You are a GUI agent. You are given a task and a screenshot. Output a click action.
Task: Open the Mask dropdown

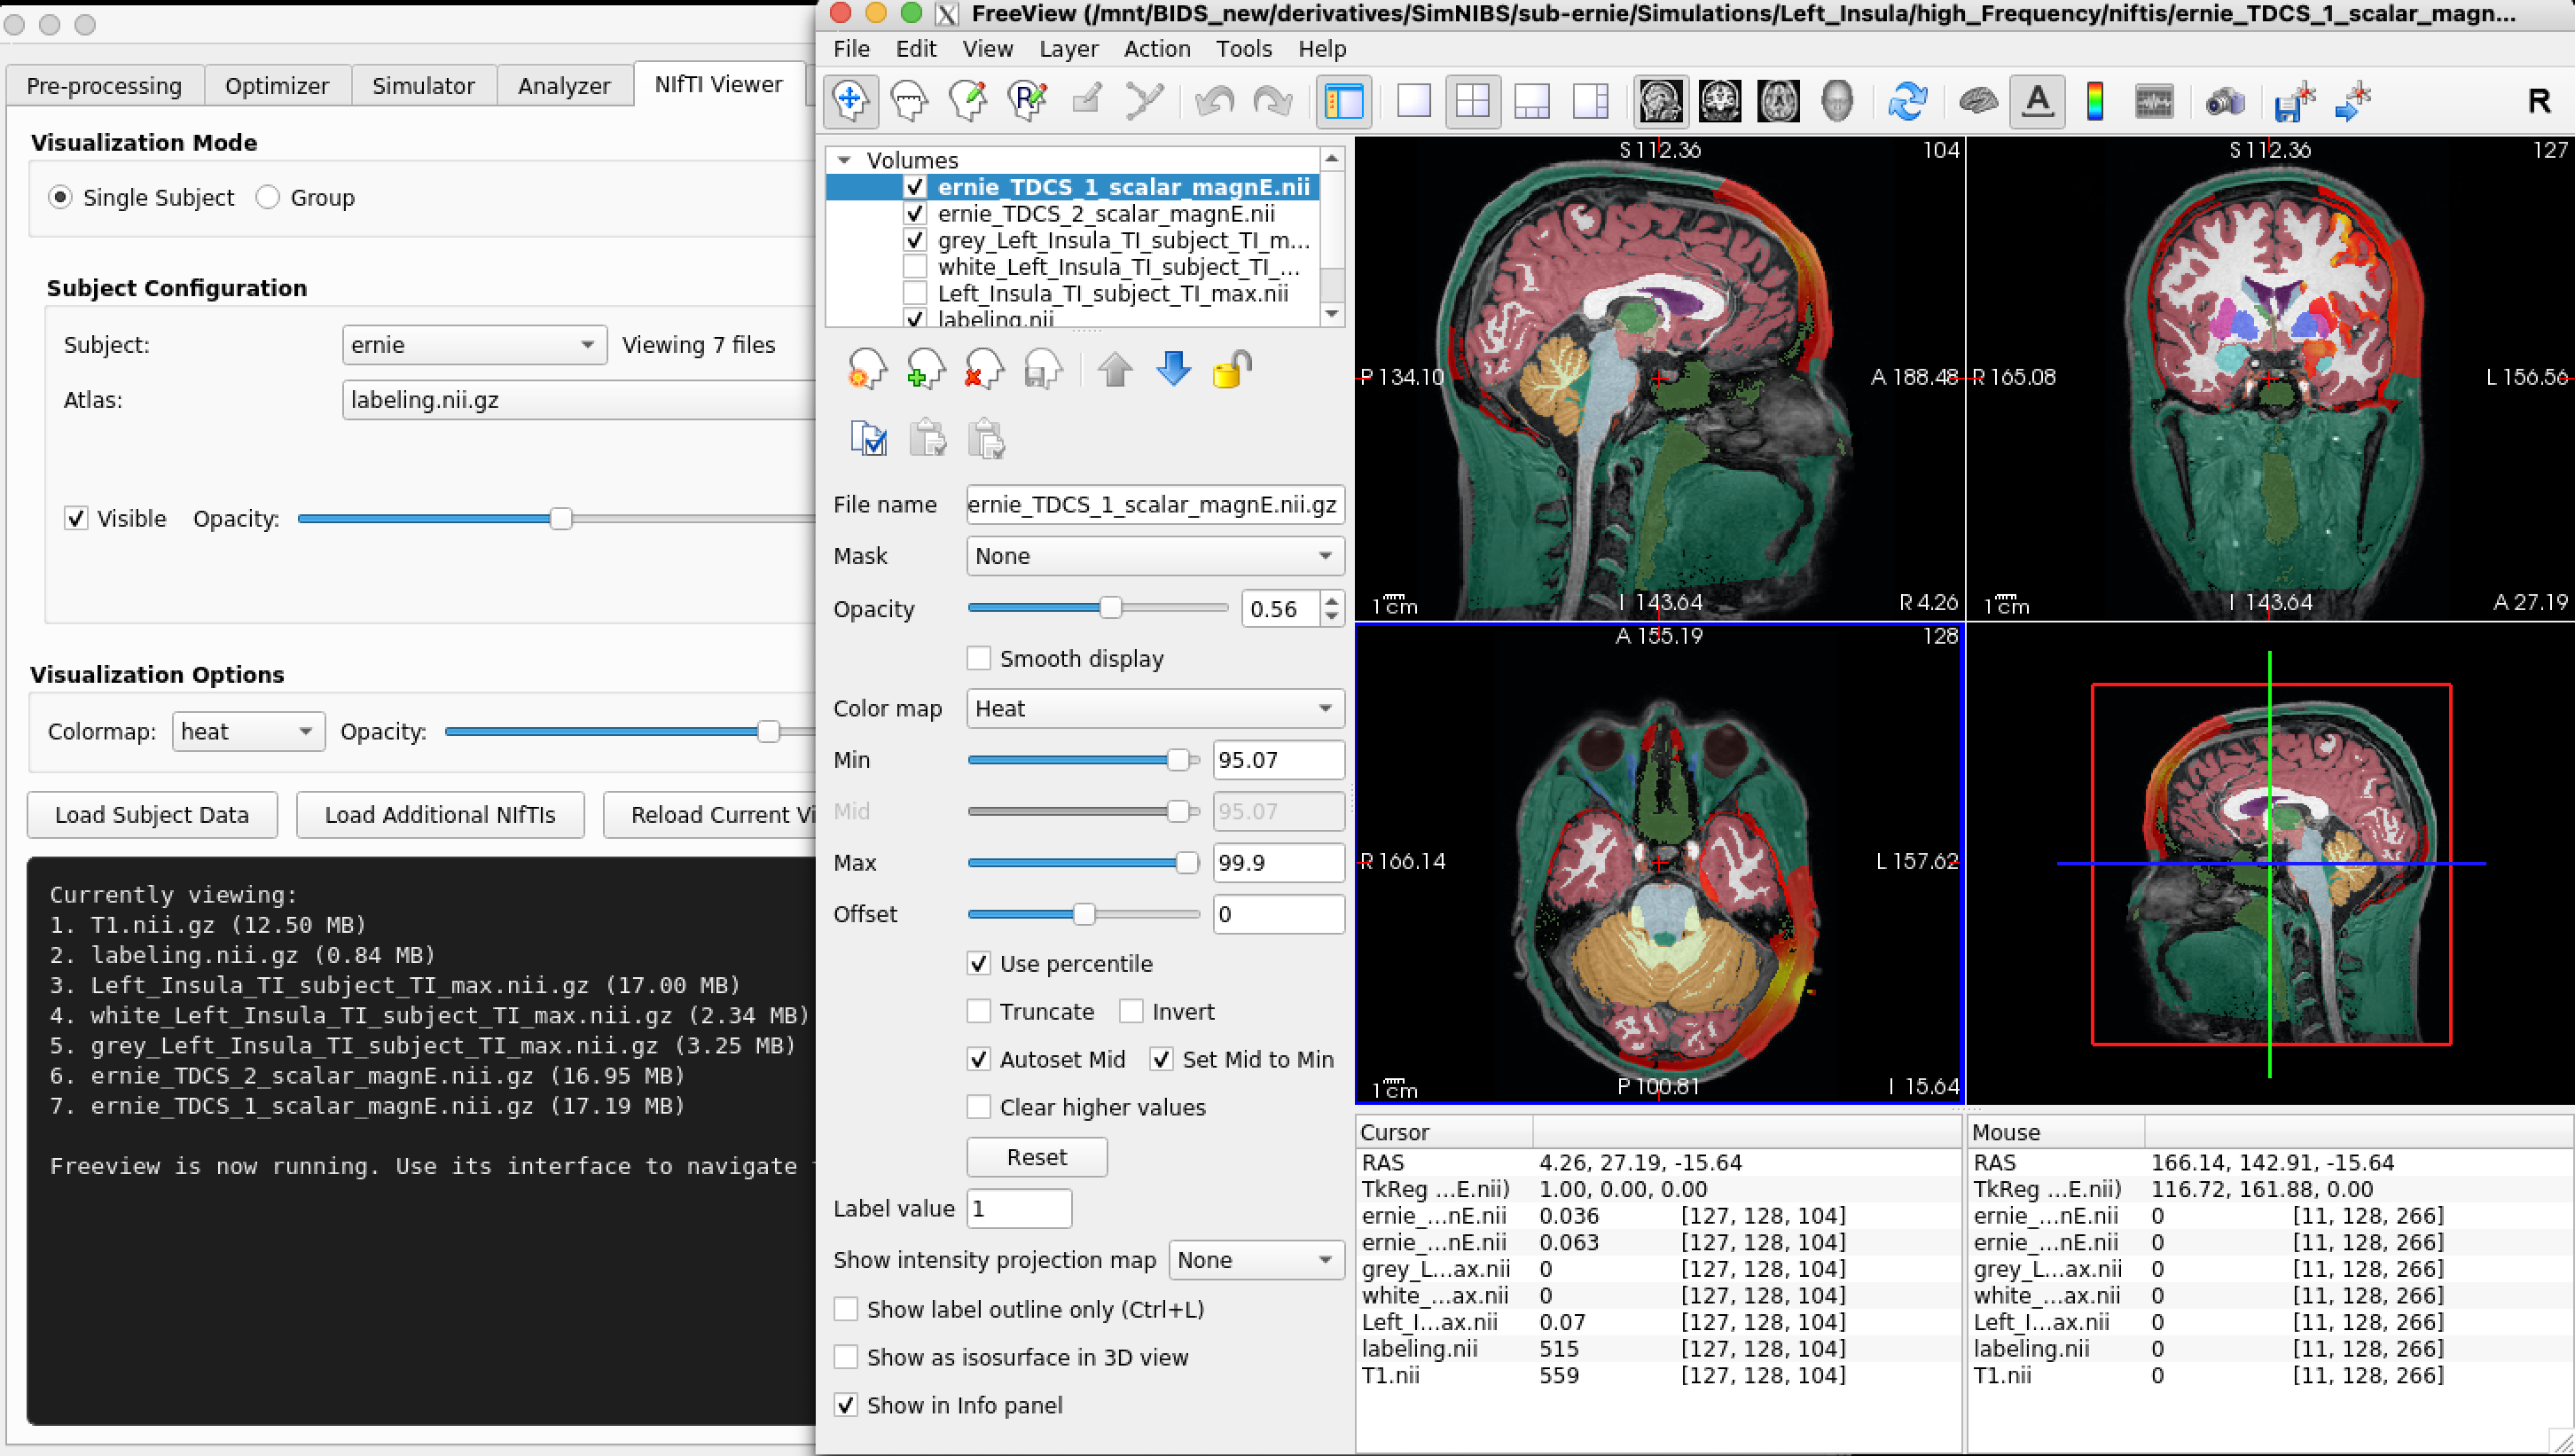pos(1154,556)
